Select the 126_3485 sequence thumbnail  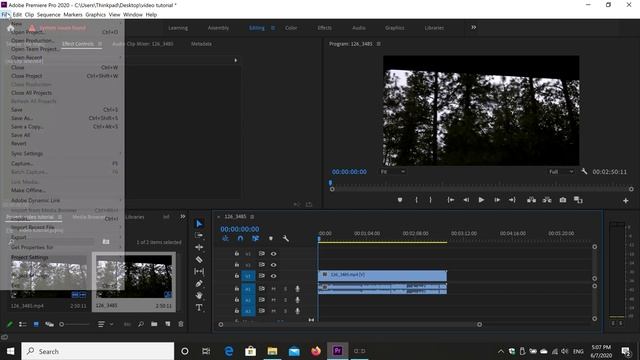(x=134, y=276)
